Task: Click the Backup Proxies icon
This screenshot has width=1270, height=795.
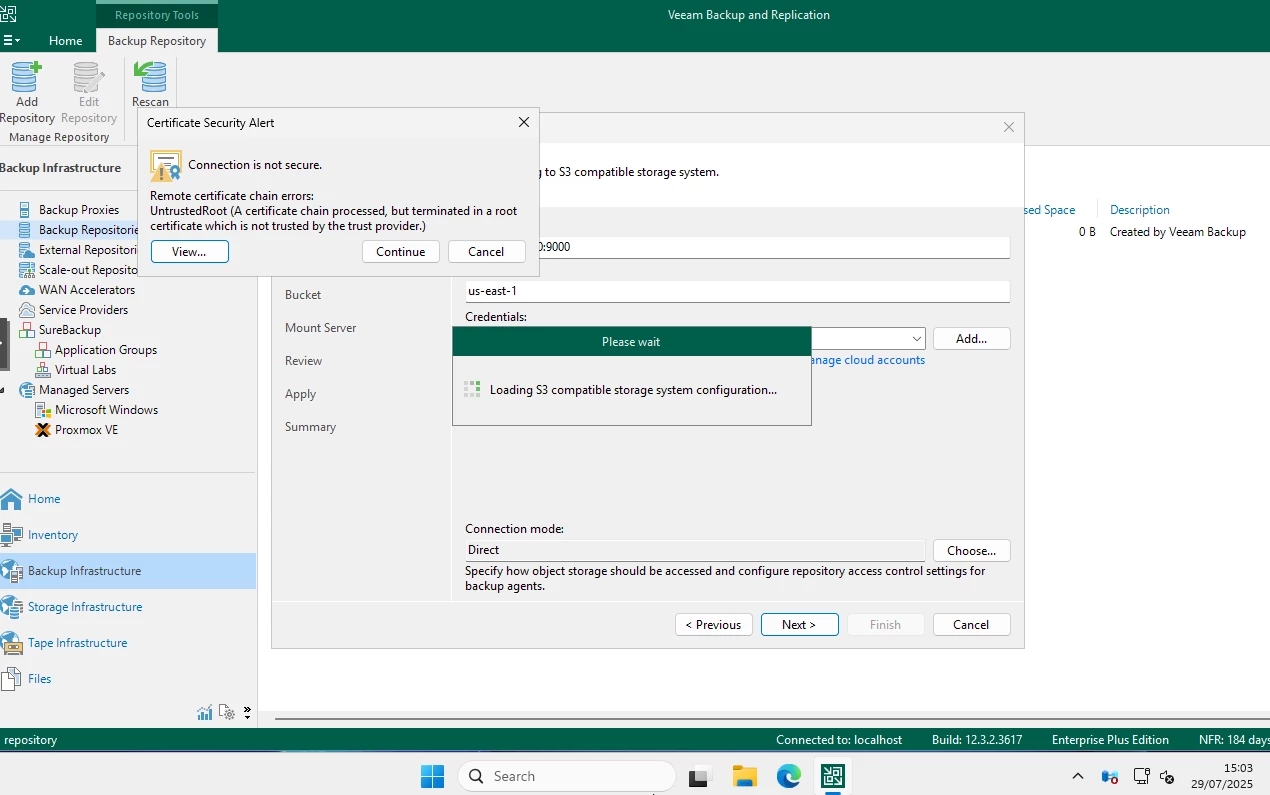Action: click(25, 210)
